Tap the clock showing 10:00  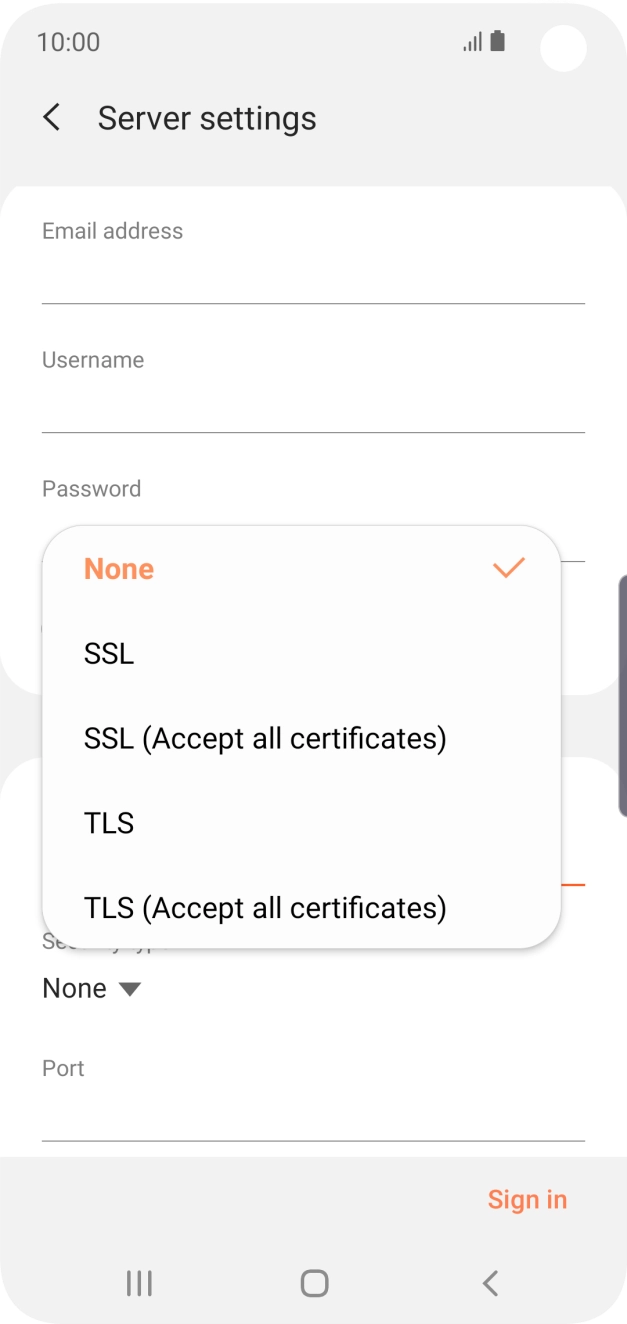click(68, 42)
